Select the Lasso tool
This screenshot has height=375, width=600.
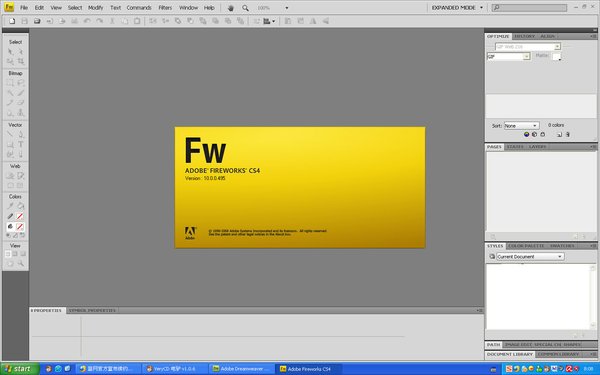click(21, 83)
